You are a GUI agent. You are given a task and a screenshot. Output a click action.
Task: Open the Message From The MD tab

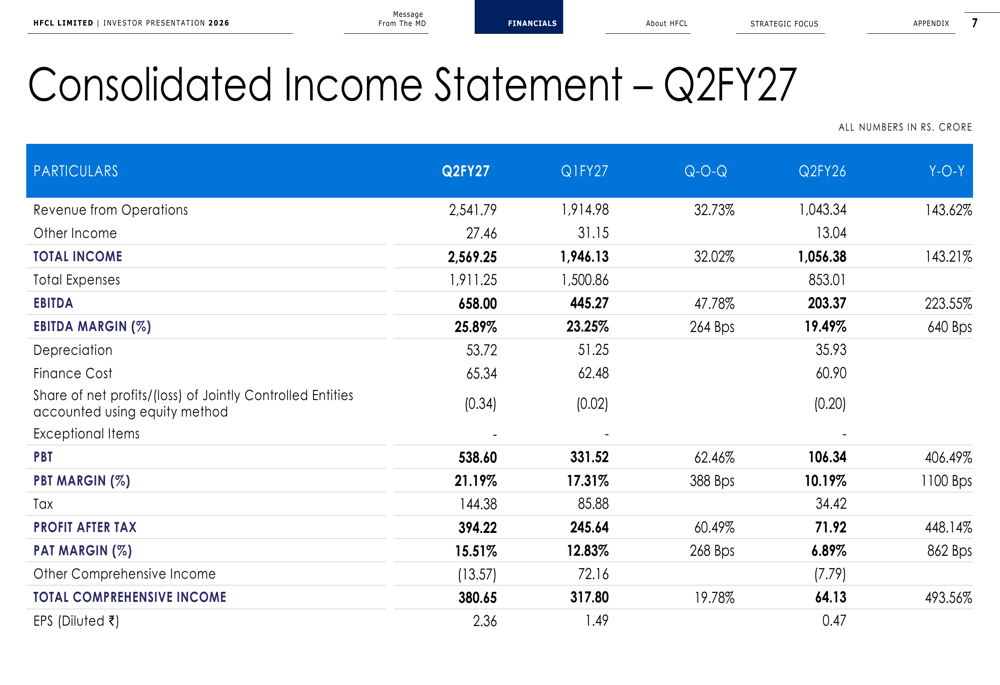click(402, 18)
